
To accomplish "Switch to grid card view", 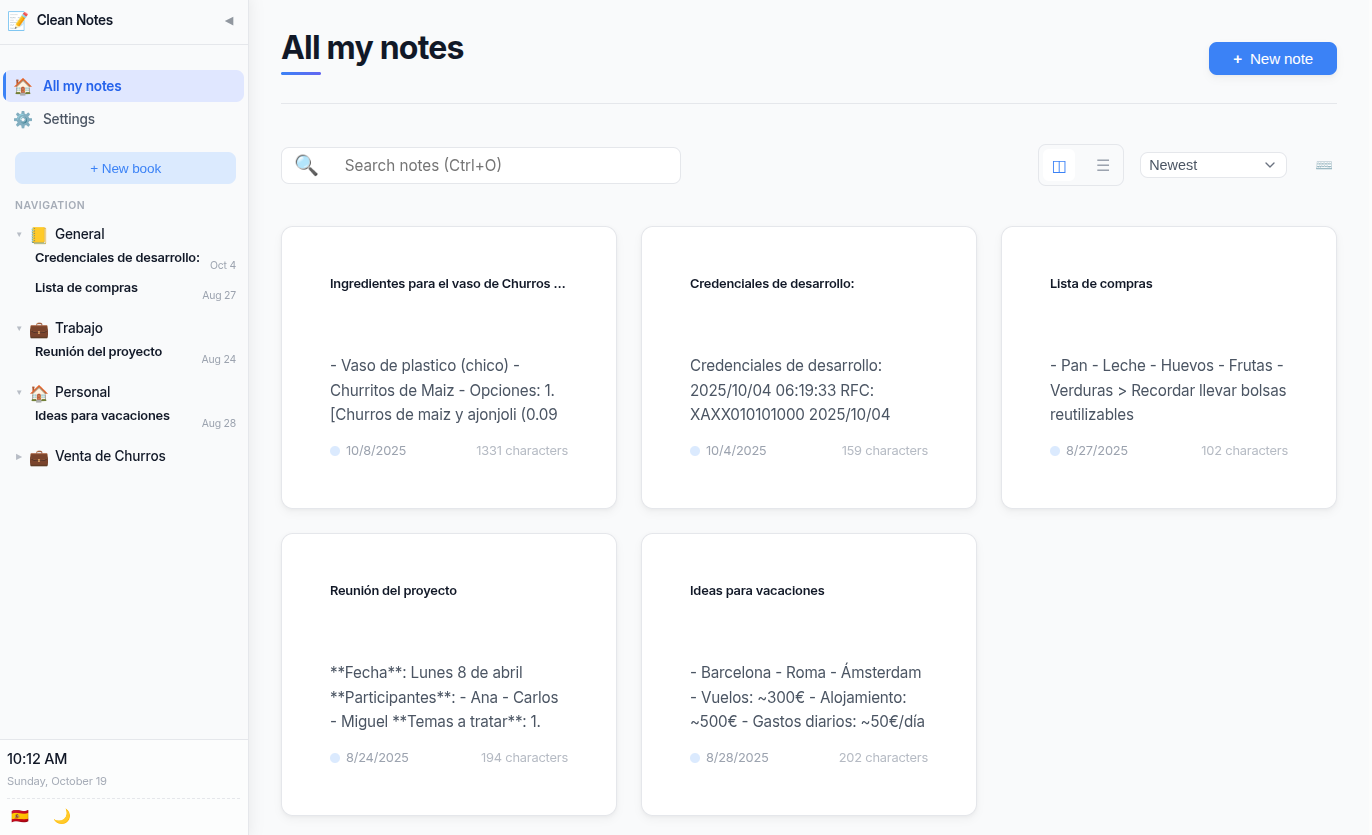I will click(x=1059, y=164).
